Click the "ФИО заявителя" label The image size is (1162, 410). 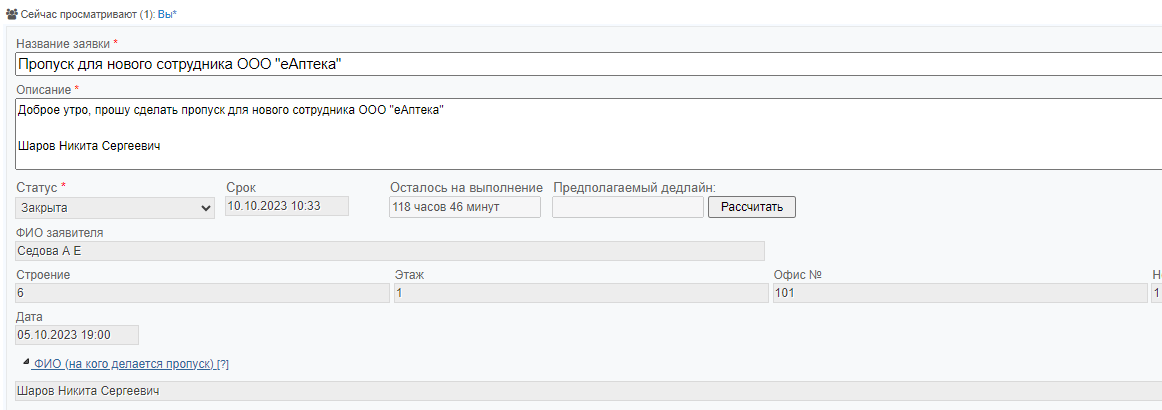[60, 233]
